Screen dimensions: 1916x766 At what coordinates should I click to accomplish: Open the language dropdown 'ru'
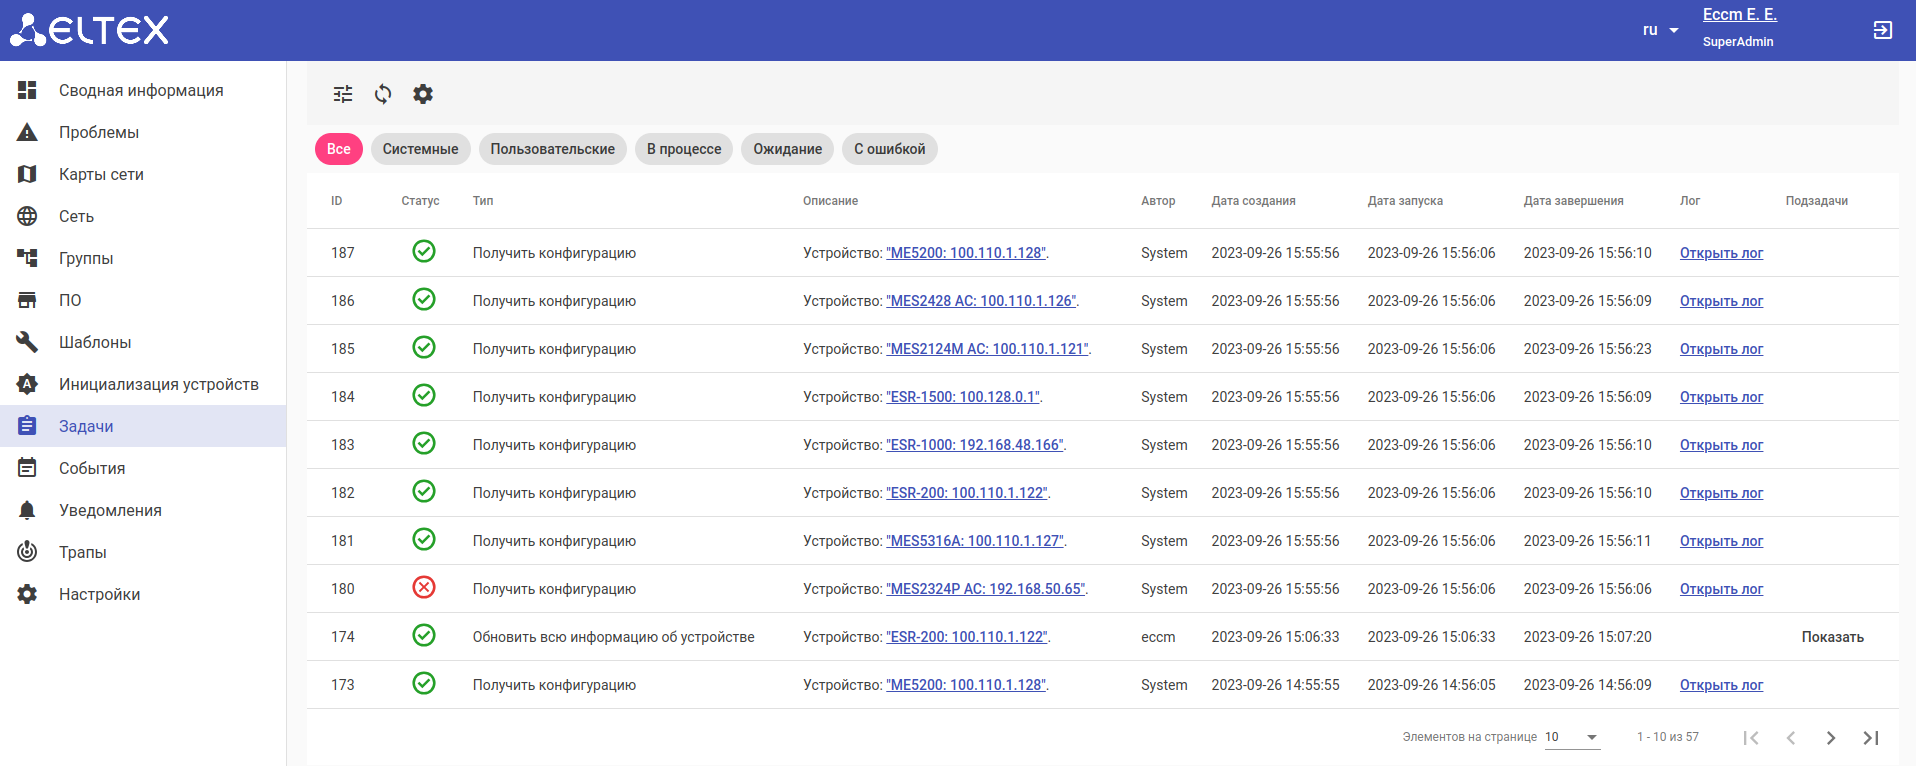1660,30
